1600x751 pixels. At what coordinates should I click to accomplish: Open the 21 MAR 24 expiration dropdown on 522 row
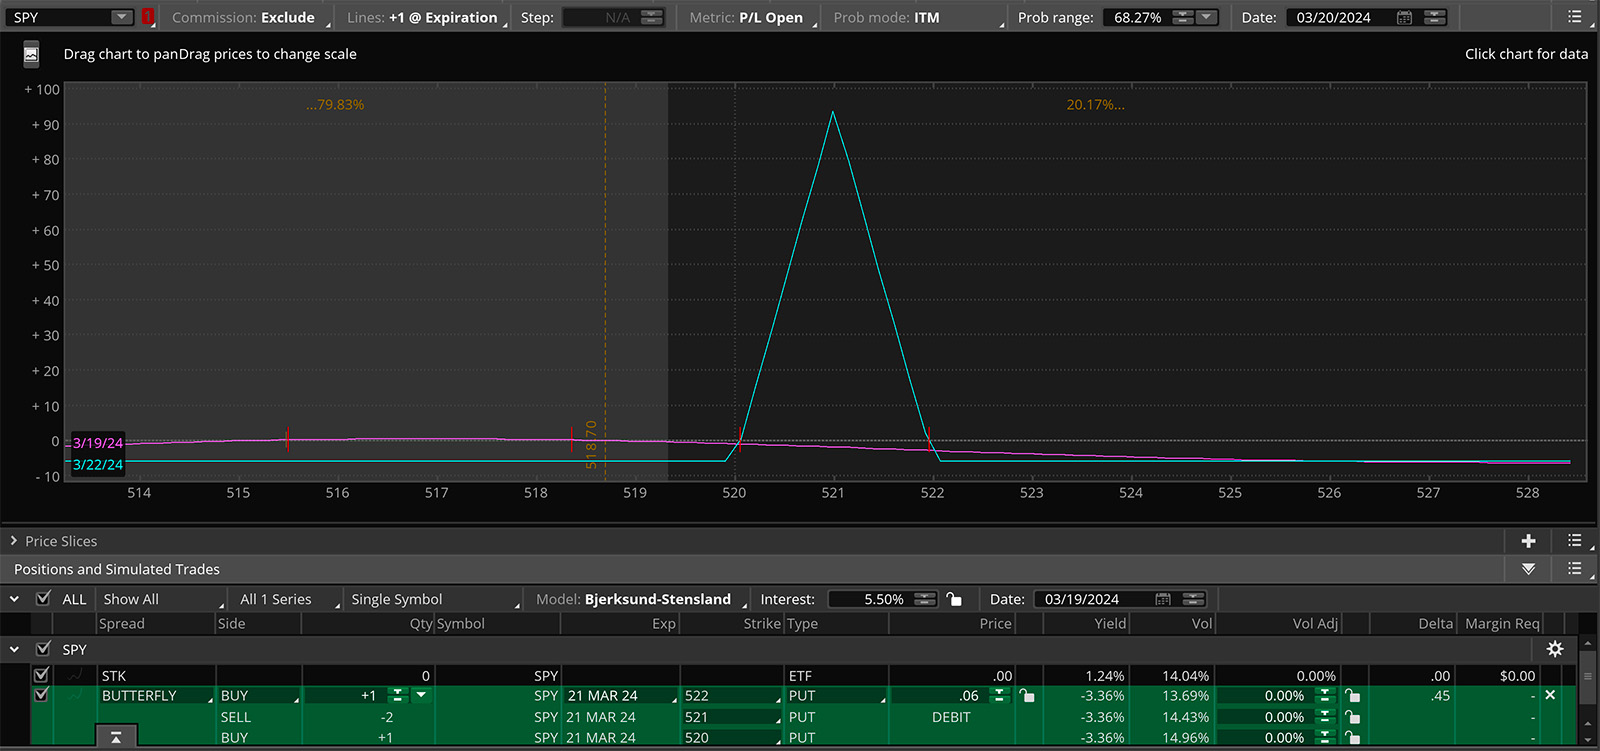[621, 695]
